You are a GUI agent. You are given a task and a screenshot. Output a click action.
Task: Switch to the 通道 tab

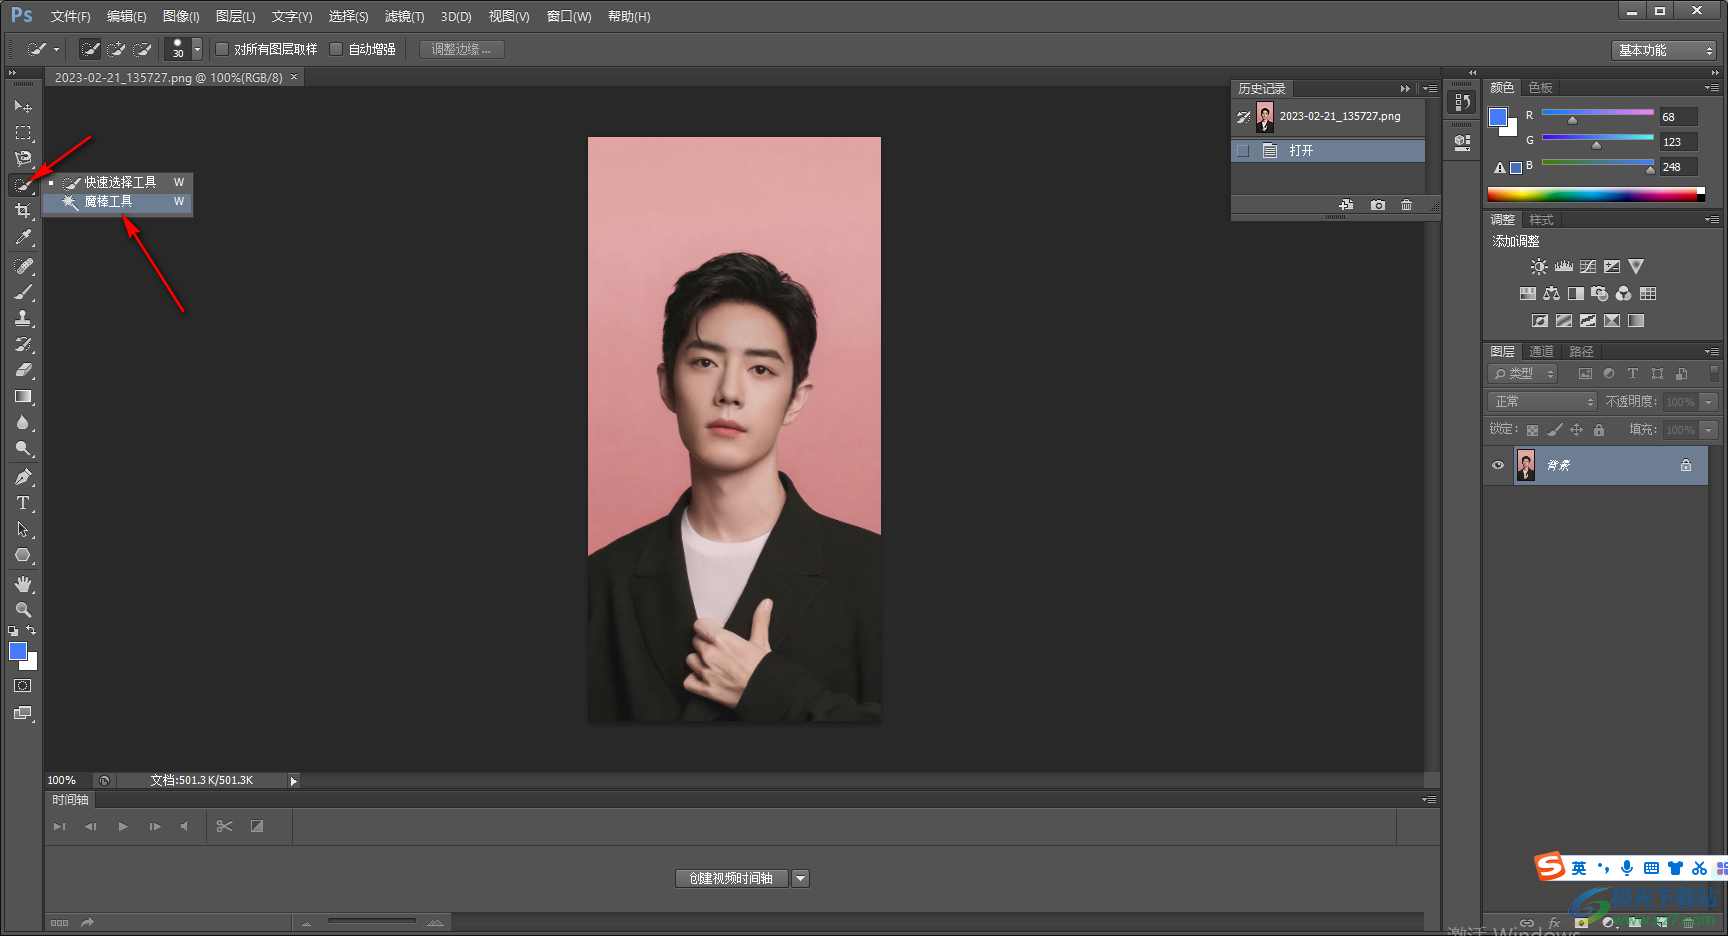pyautogui.click(x=1541, y=352)
